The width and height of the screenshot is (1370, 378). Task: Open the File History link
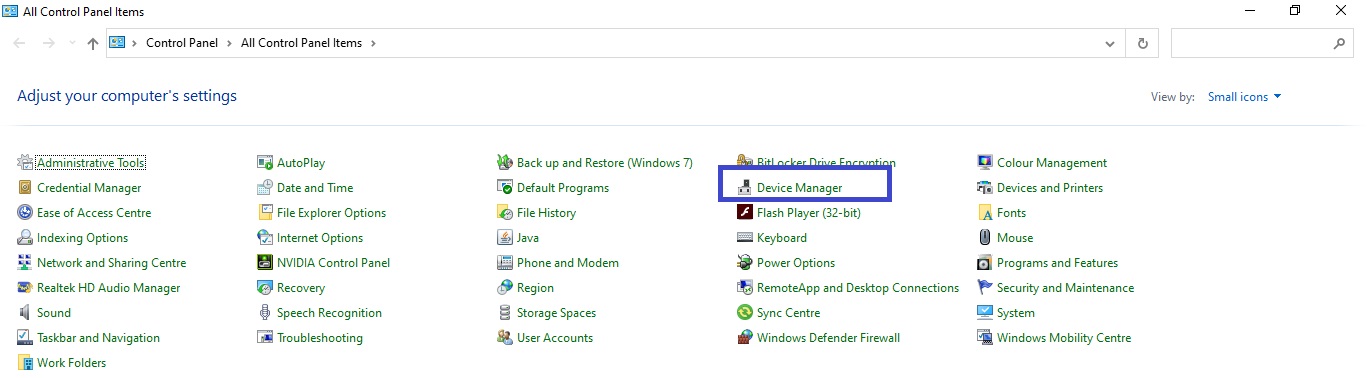546,213
